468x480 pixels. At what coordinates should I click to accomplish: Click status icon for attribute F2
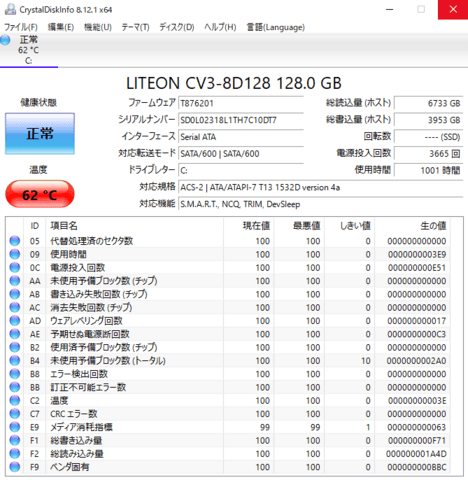tap(15, 454)
